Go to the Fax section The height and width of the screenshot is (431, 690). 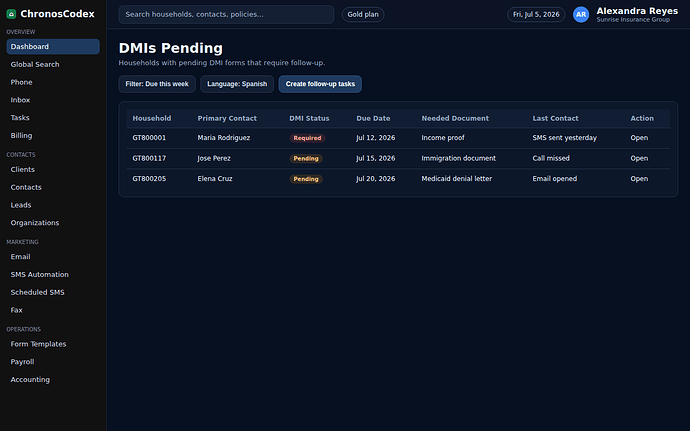pyautogui.click(x=53, y=310)
